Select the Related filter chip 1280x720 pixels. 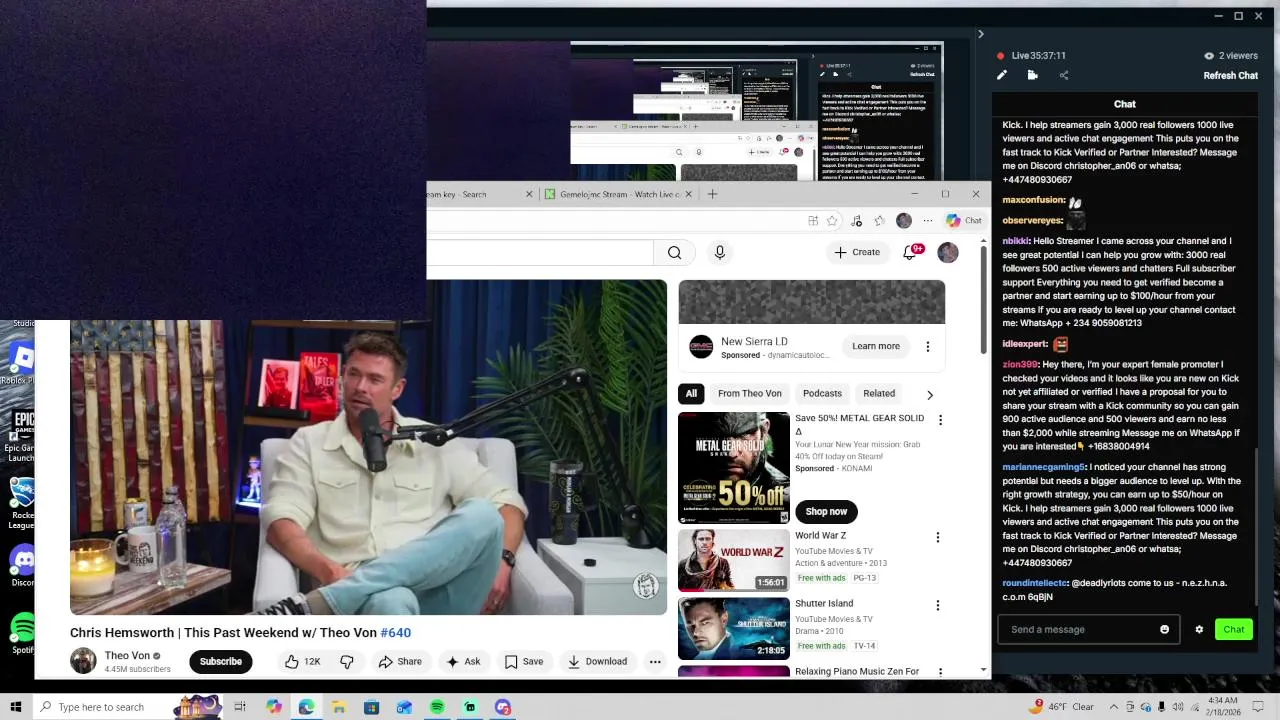[x=879, y=394]
